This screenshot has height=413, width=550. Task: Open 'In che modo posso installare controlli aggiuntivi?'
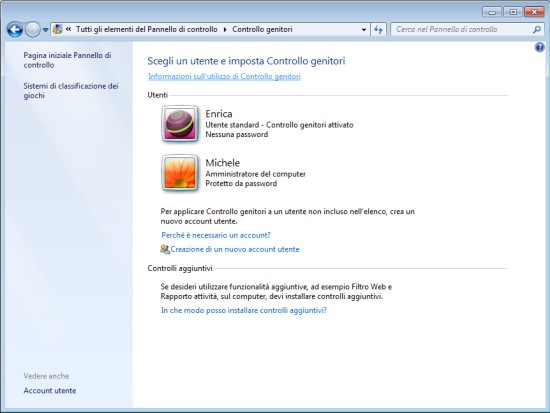pyautogui.click(x=244, y=310)
